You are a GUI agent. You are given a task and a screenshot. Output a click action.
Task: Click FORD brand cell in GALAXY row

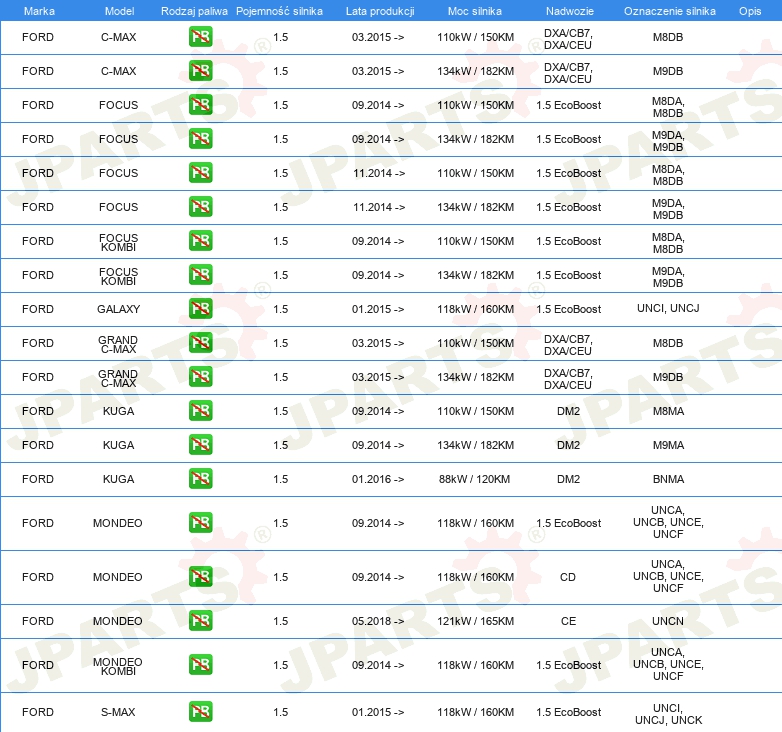[38, 309]
